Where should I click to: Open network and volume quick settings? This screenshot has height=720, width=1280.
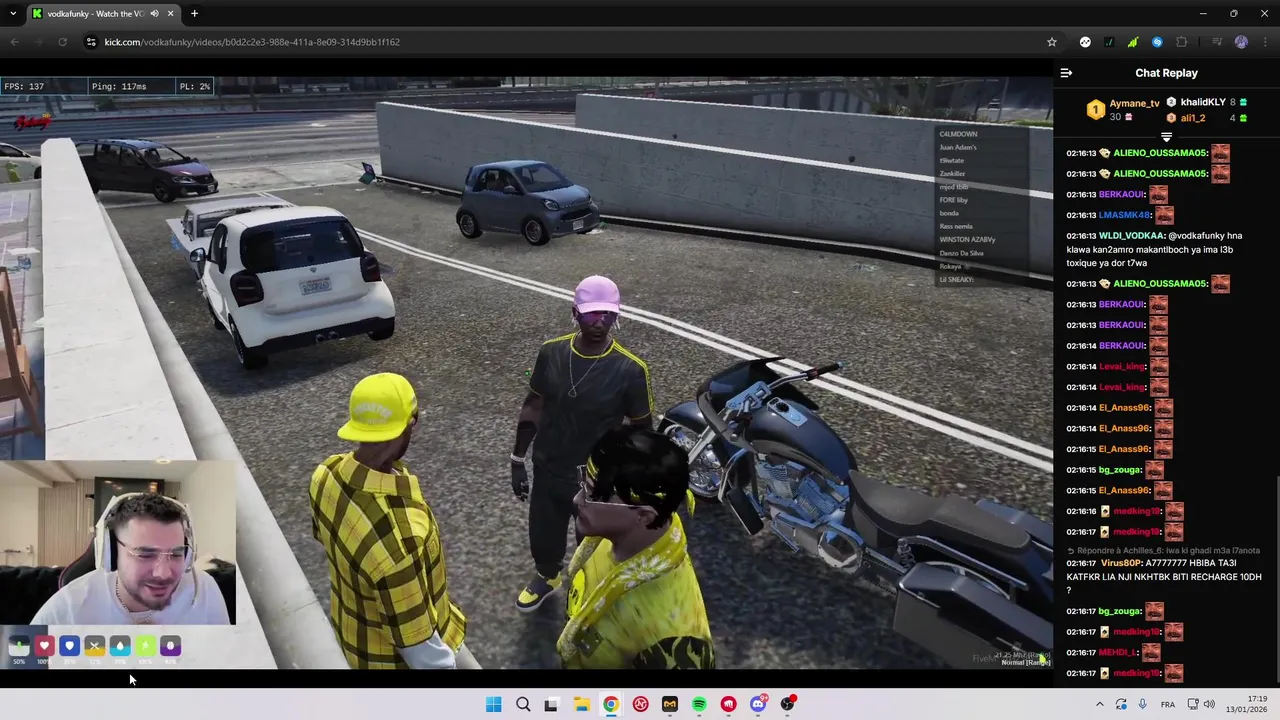pyautogui.click(x=1200, y=705)
